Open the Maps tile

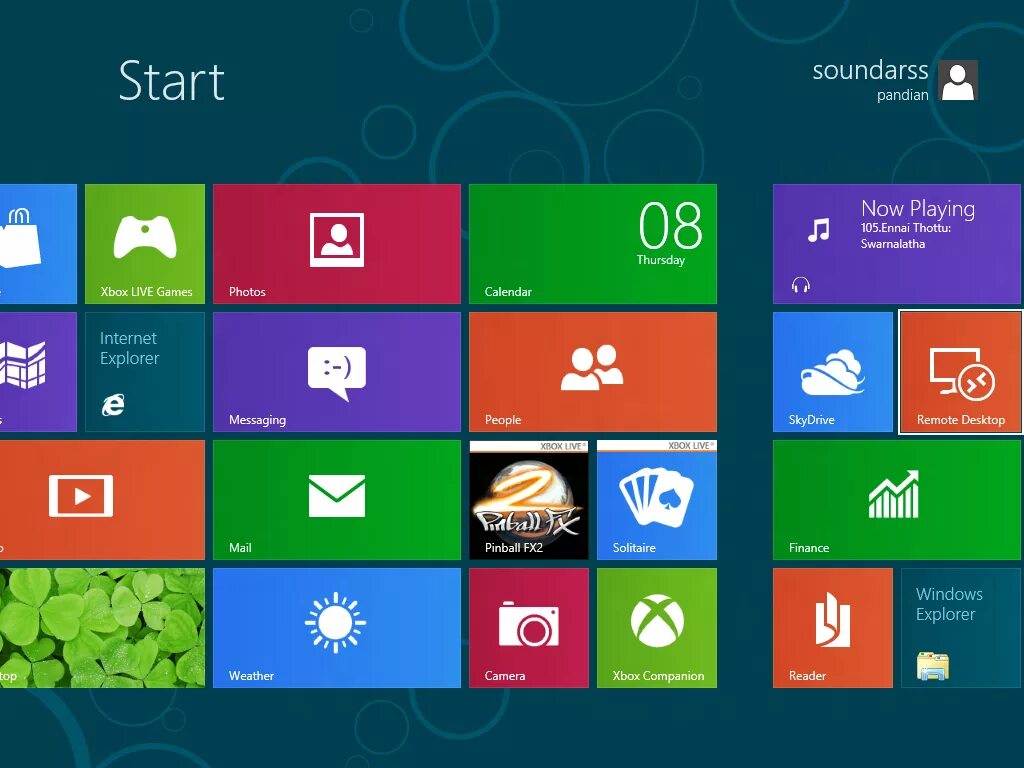pos(38,372)
